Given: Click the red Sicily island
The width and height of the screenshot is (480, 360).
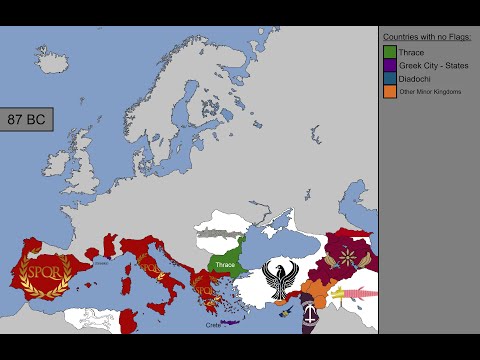Looking at the screenshot, I should tap(158, 308).
